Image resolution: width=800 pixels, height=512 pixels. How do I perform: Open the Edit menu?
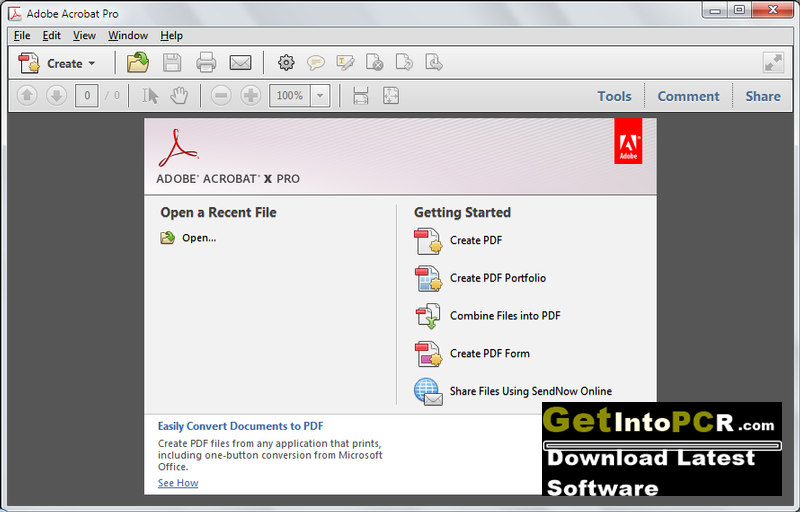(x=52, y=36)
